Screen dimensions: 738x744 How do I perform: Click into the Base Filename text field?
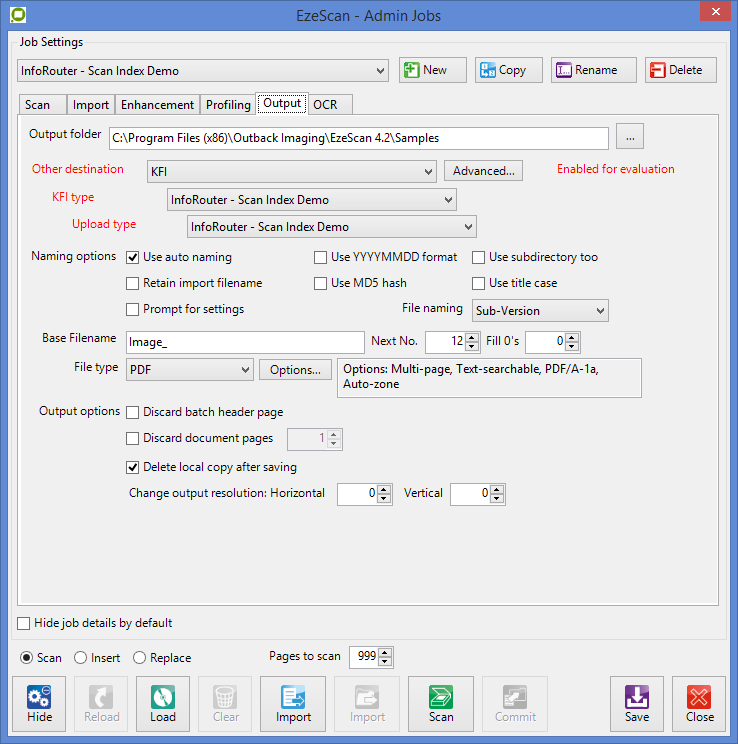tap(245, 342)
